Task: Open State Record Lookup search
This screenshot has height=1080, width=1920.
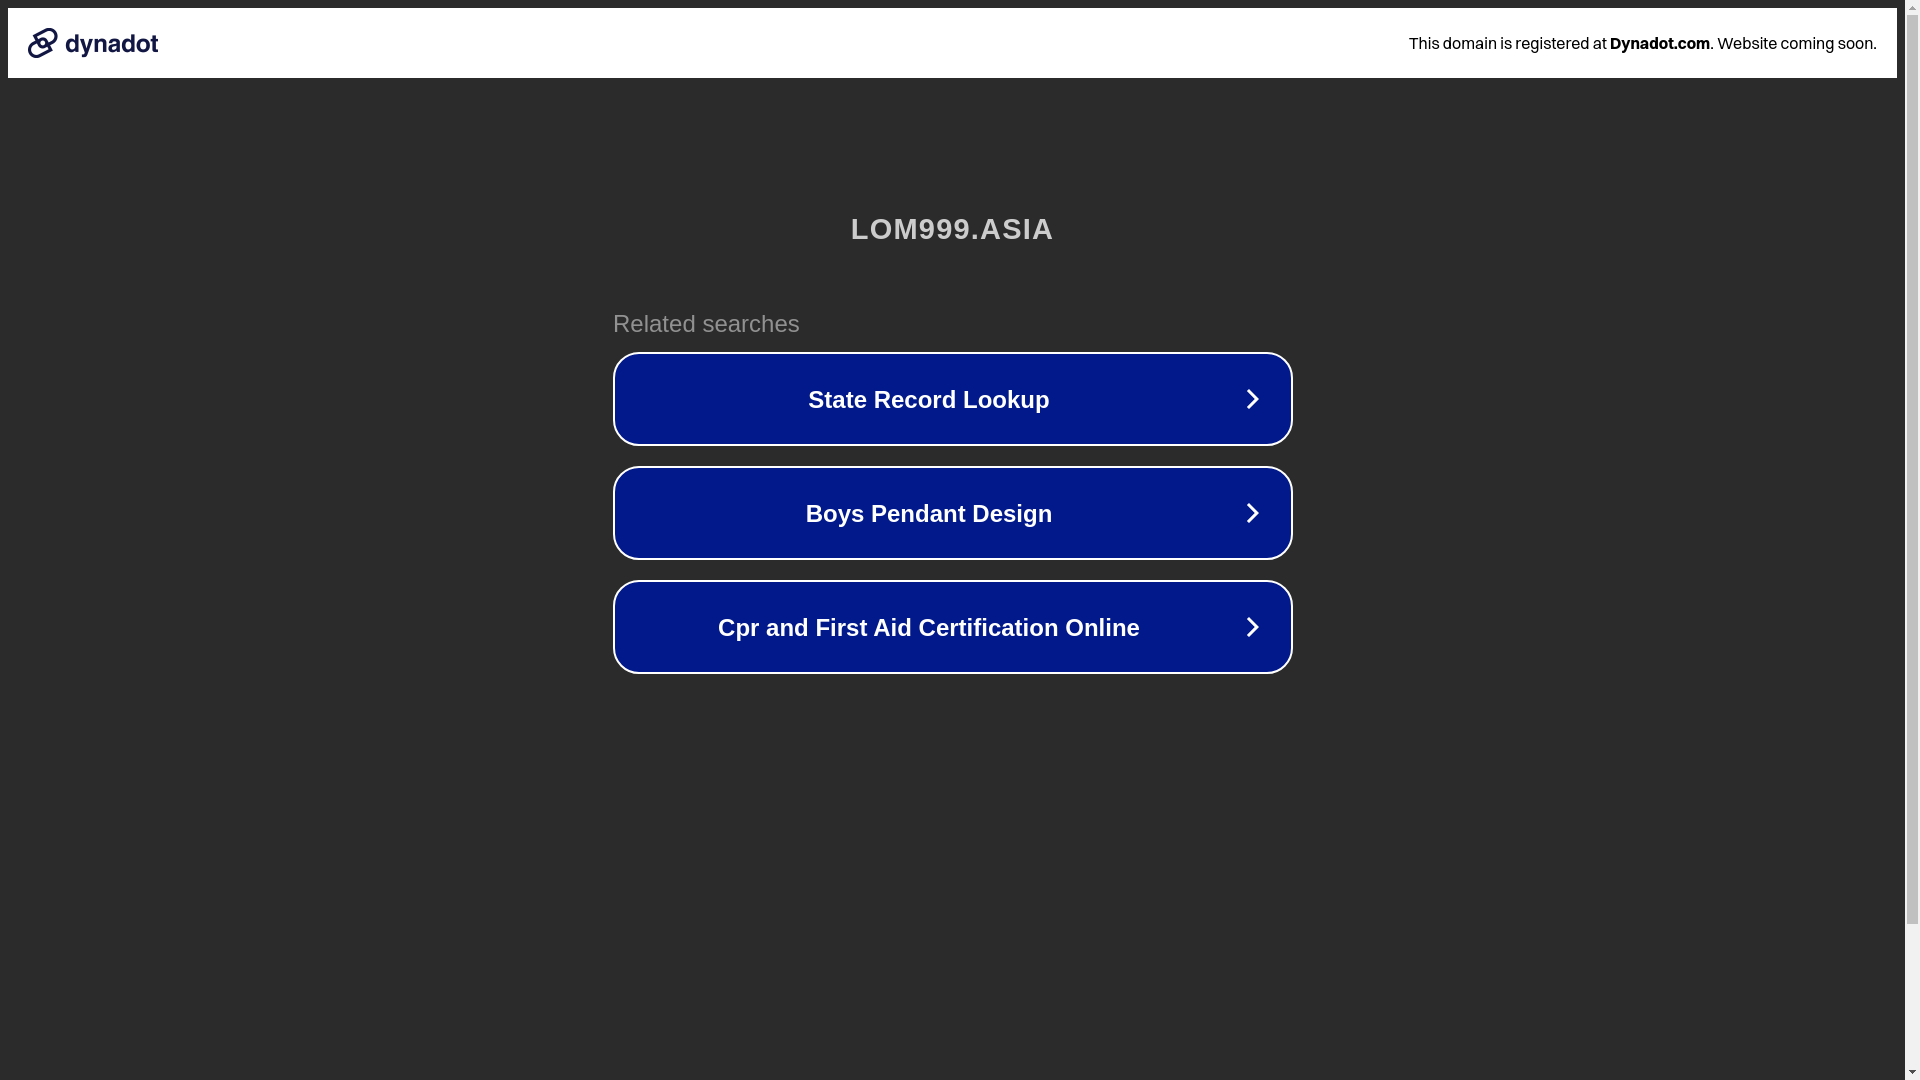Action: [952, 399]
